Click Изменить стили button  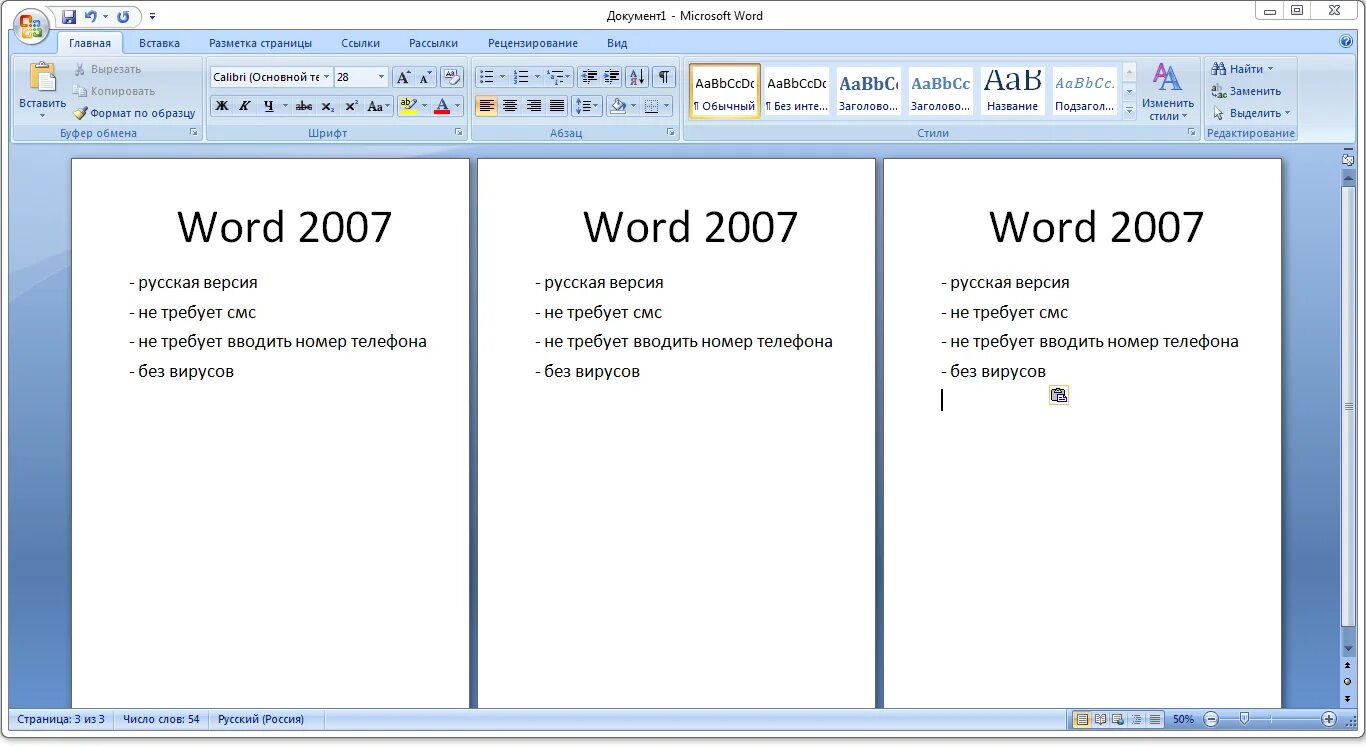[x=1168, y=92]
